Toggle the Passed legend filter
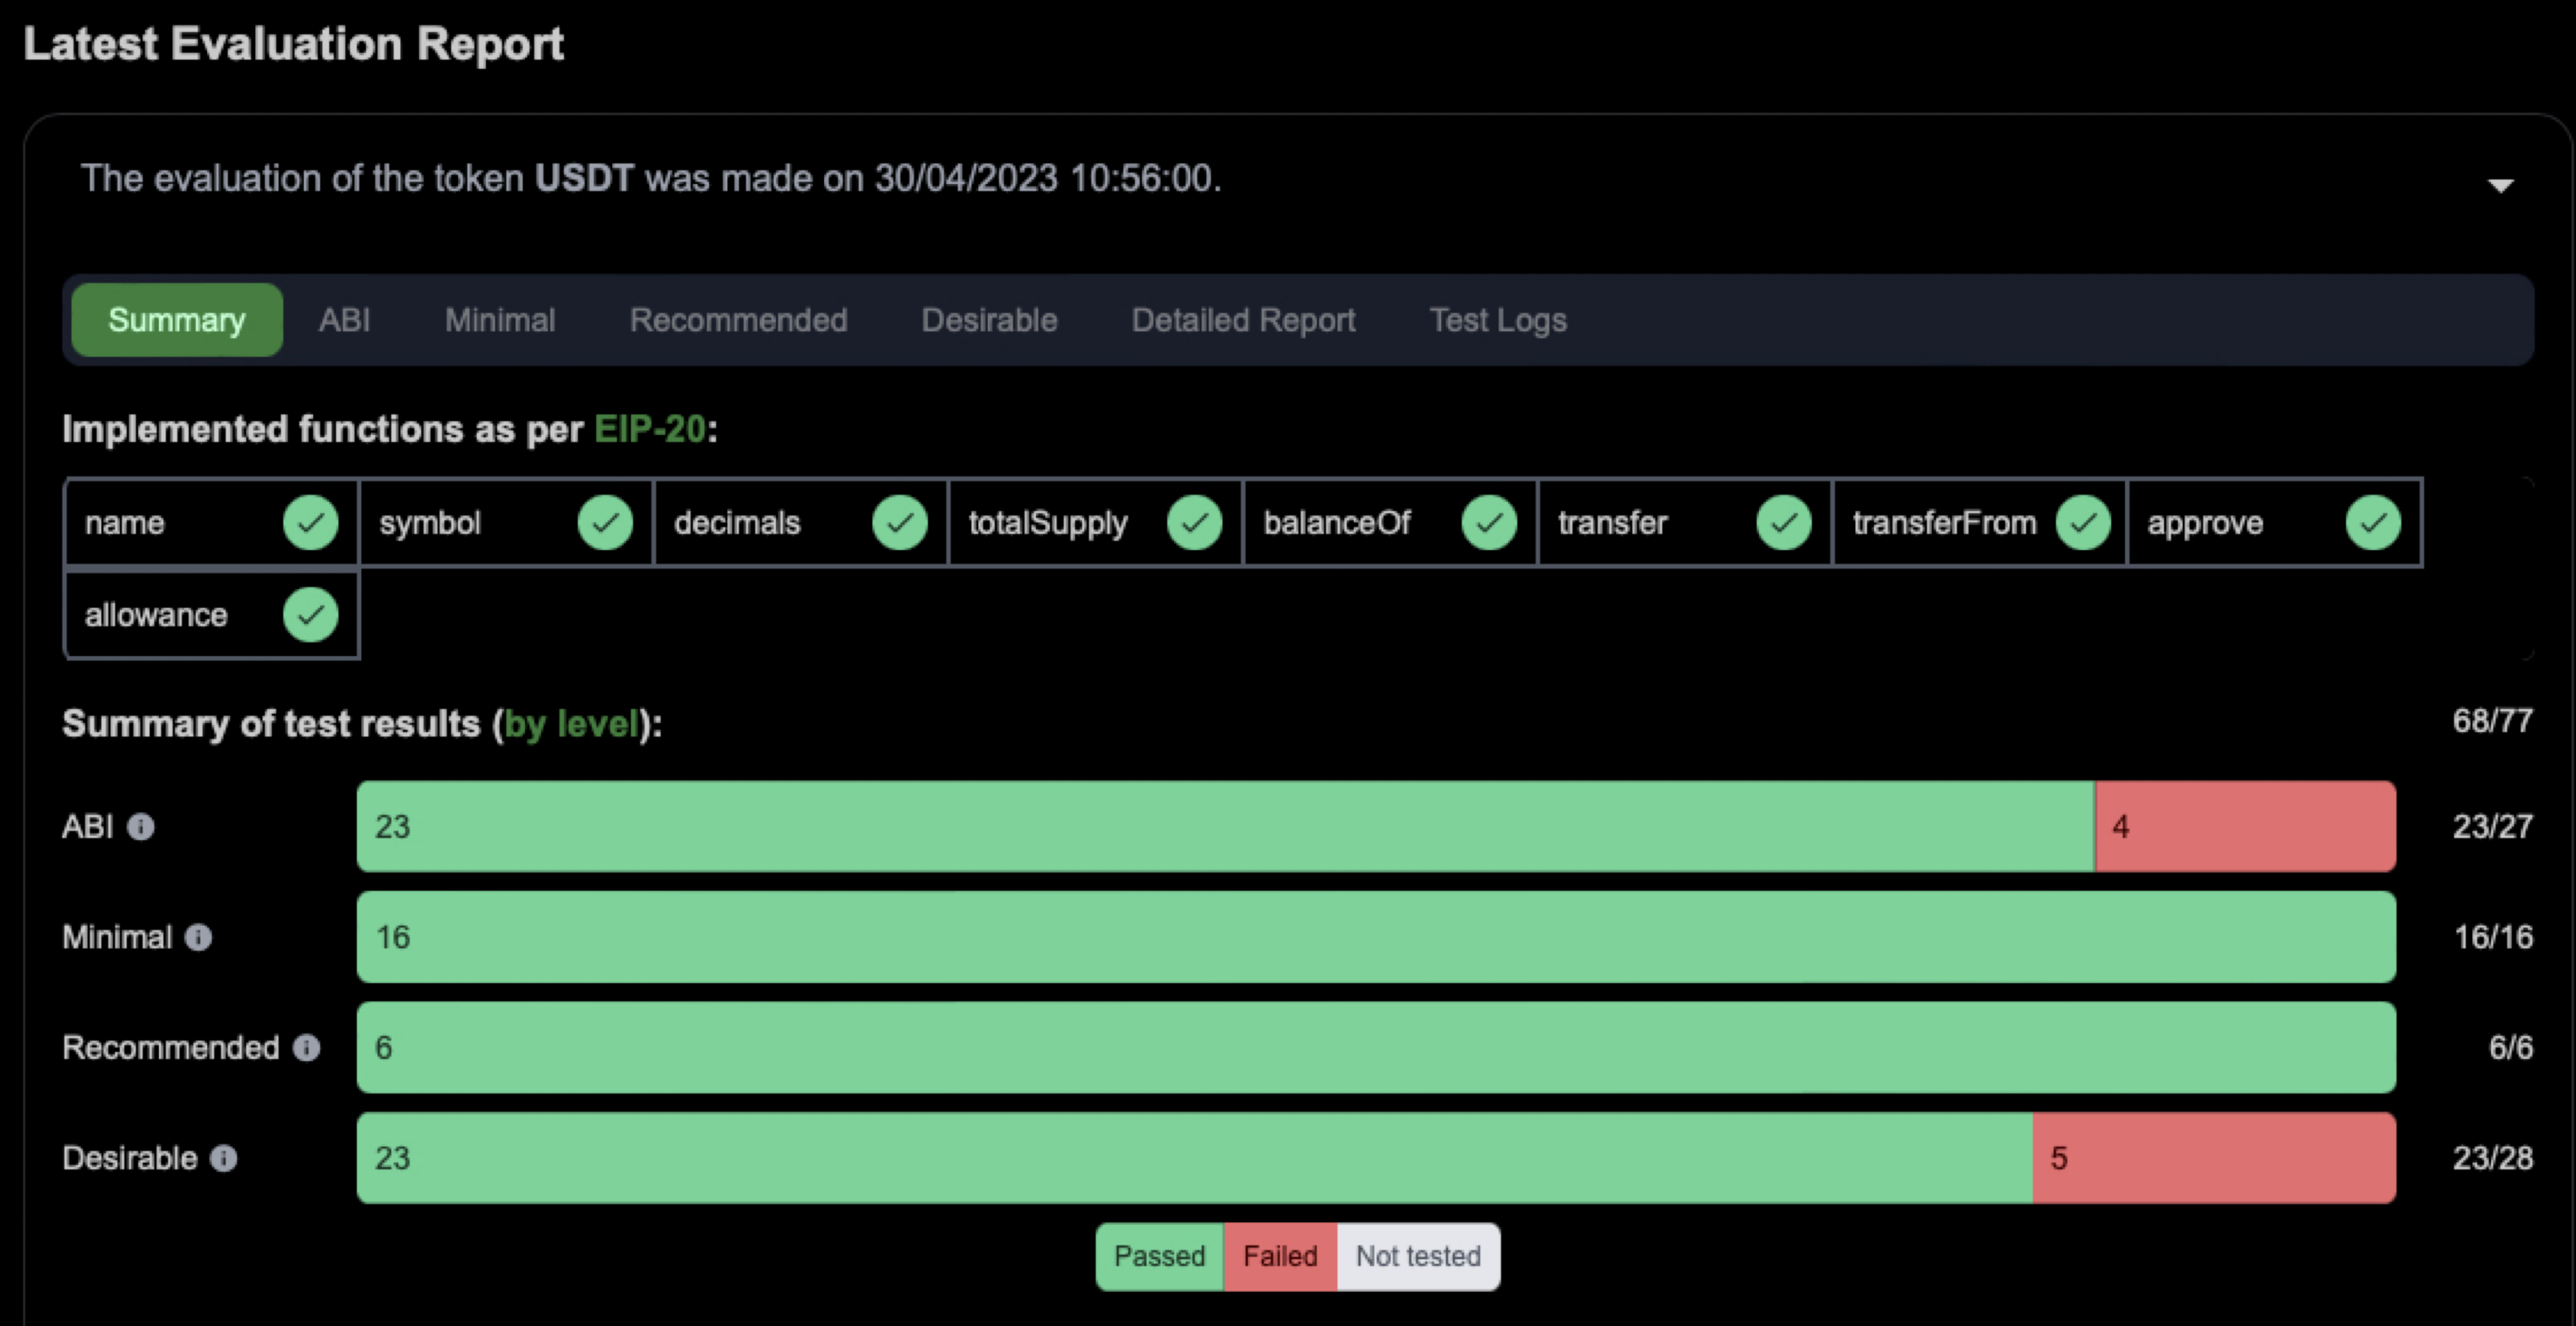The width and height of the screenshot is (2576, 1326). pos(1160,1256)
